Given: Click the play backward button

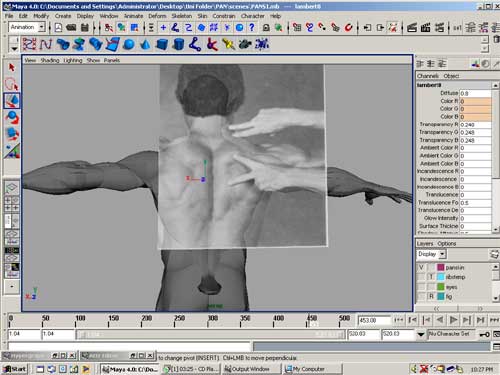Looking at the screenshot, I should 440,320.
